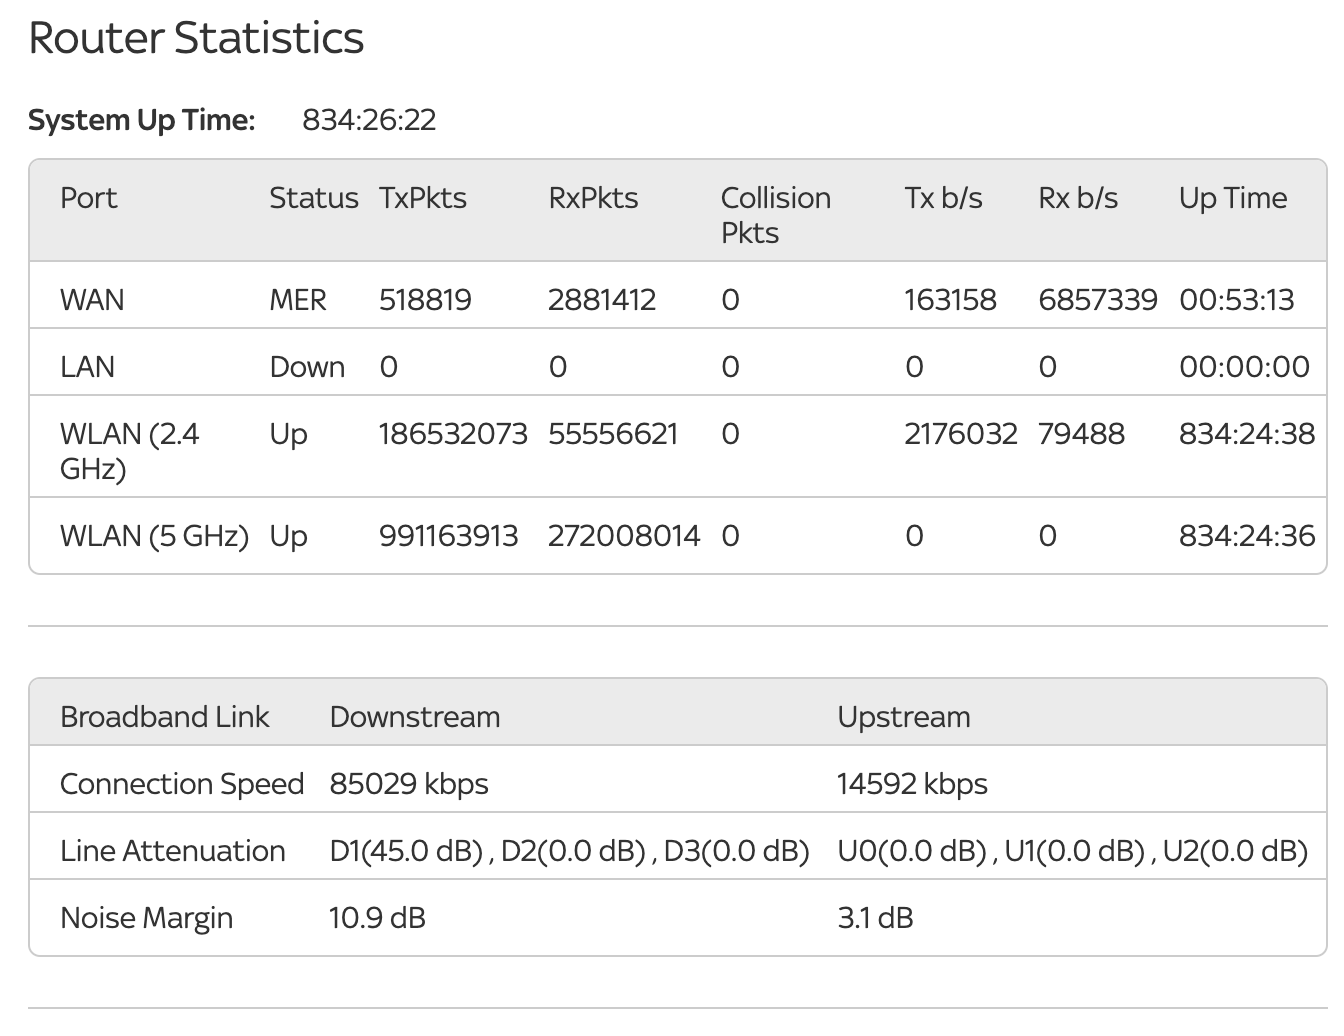This screenshot has height=1036, width=1344.
Task: Select the WLAN (5 GHz) row label
Action: coord(154,536)
